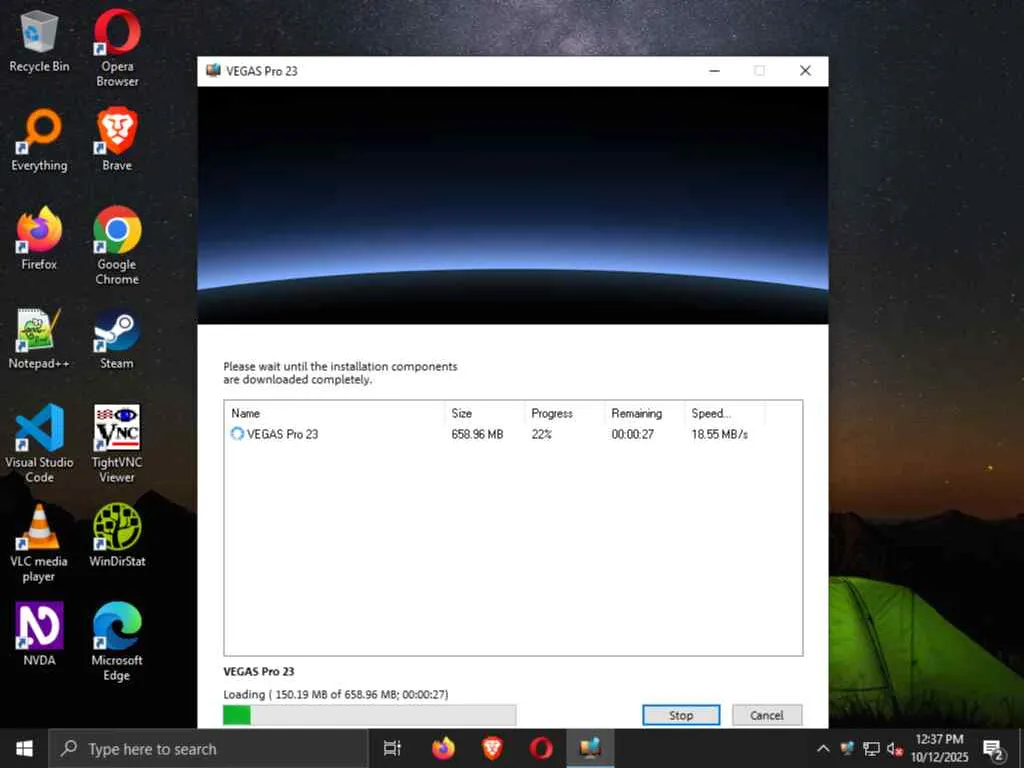Click the security shield tray icon
The height and width of the screenshot is (768, 1024).
pos(847,748)
